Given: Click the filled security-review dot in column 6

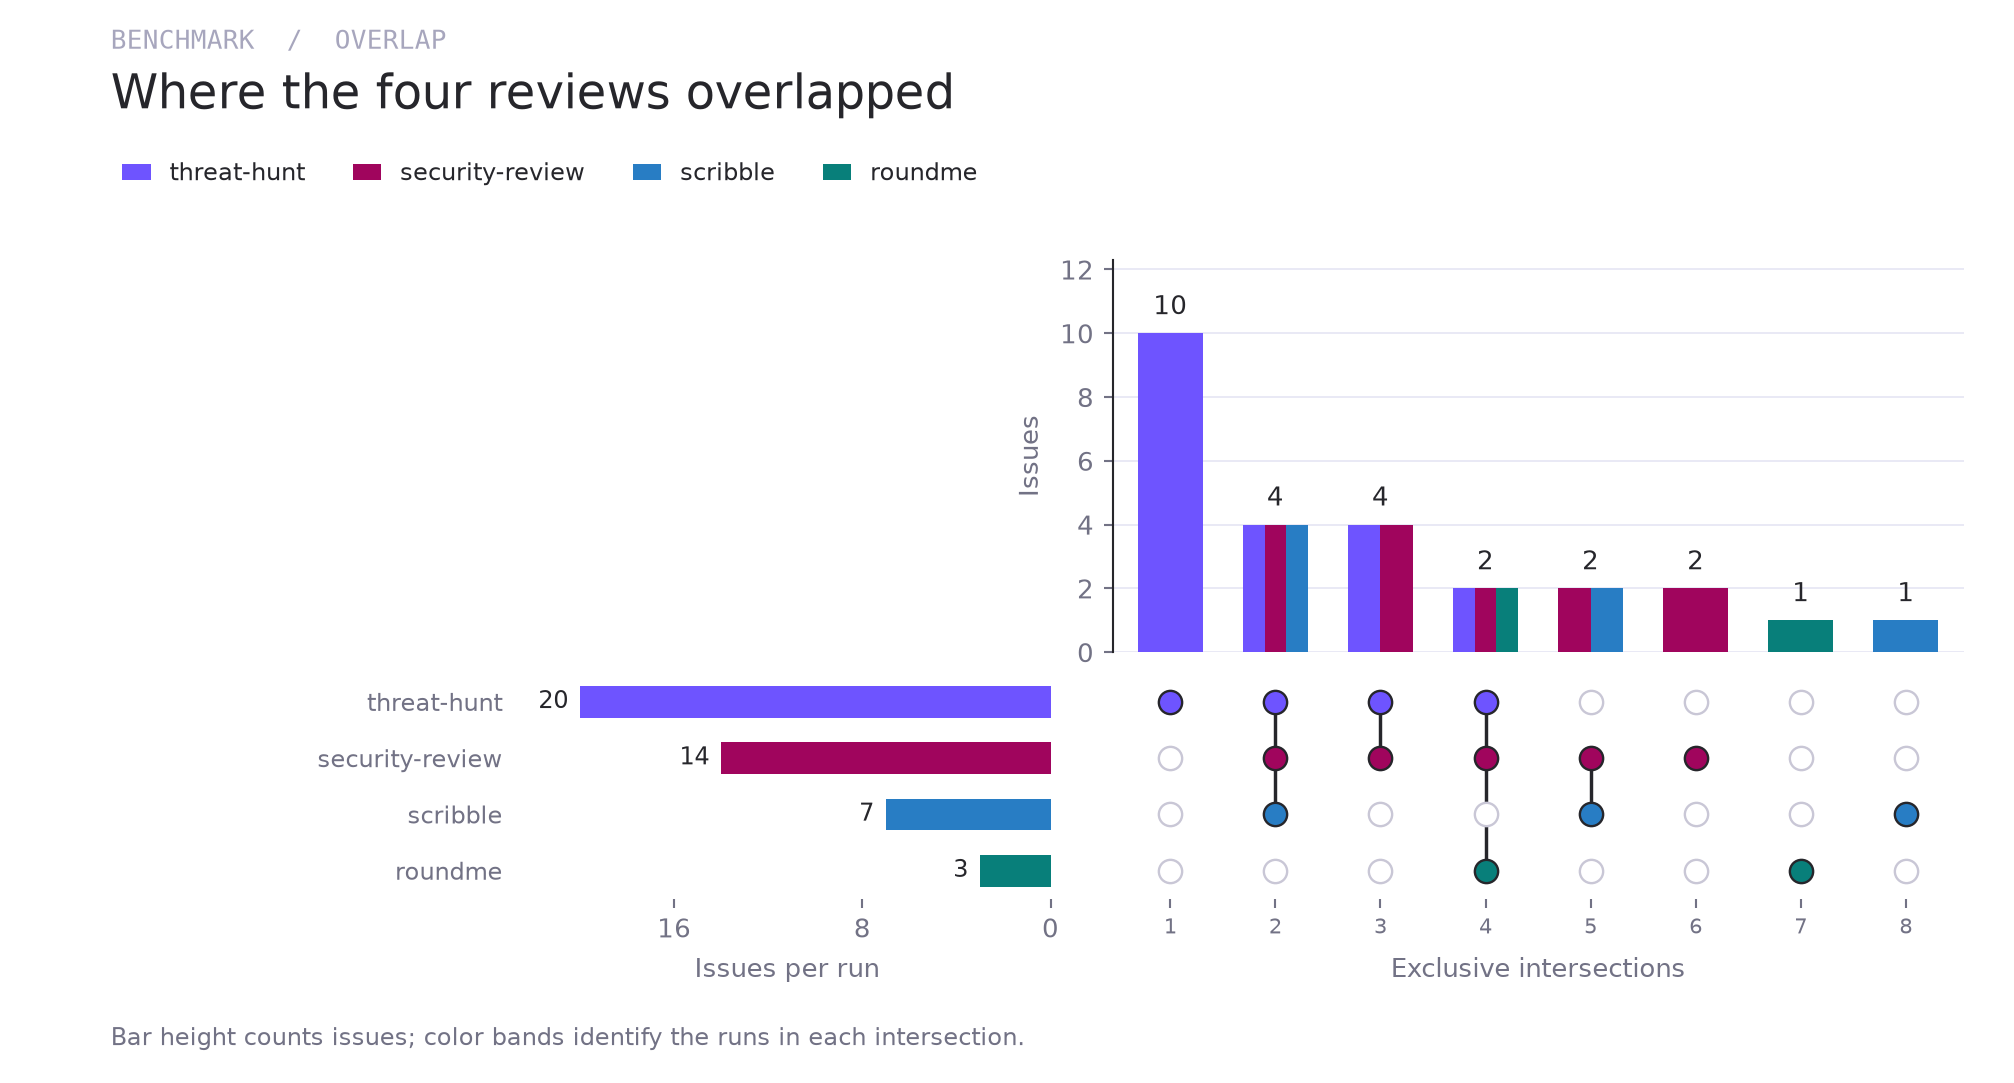Looking at the screenshot, I should pyautogui.click(x=1696, y=758).
